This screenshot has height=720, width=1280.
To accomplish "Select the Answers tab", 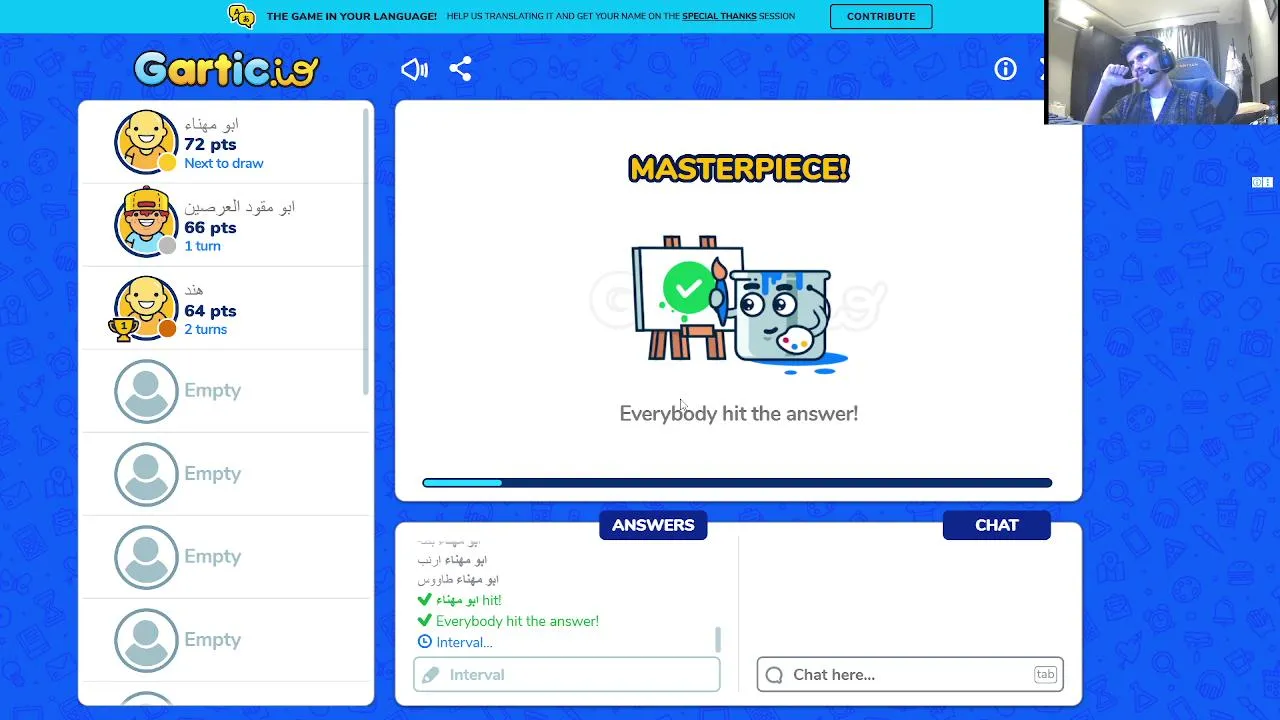I will pos(653,525).
